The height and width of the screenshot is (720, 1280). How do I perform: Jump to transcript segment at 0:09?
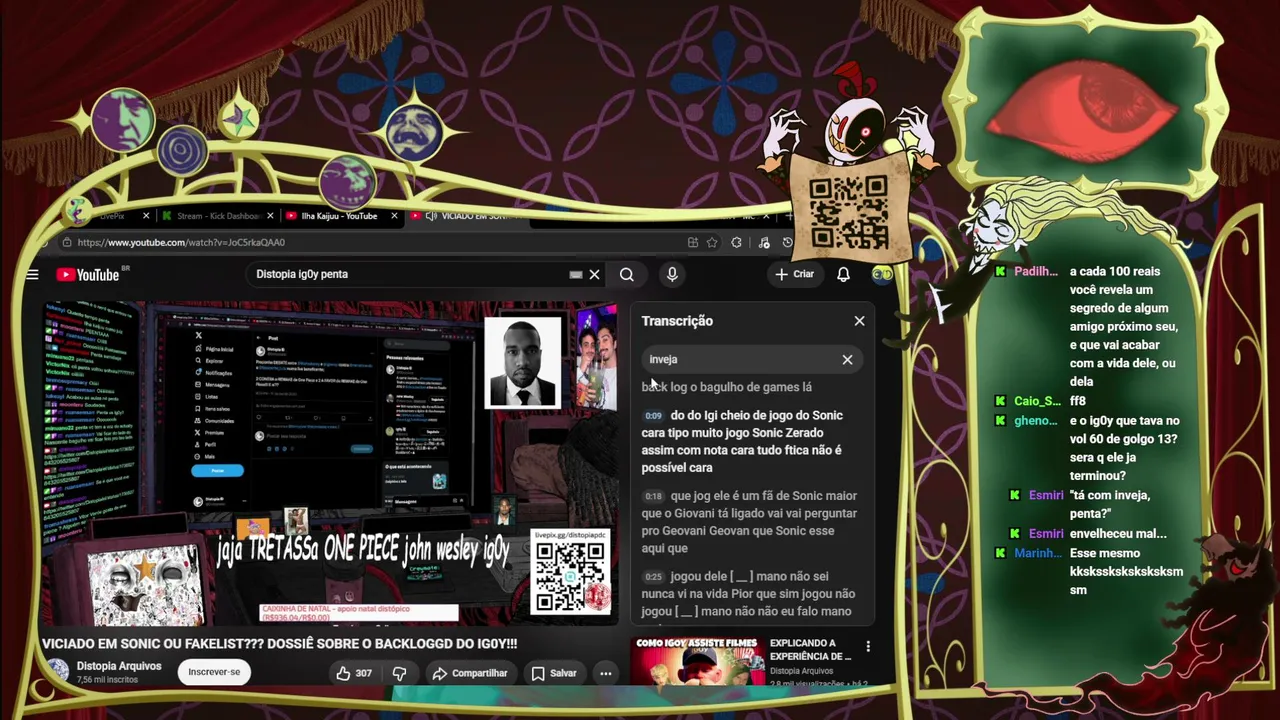coord(653,416)
